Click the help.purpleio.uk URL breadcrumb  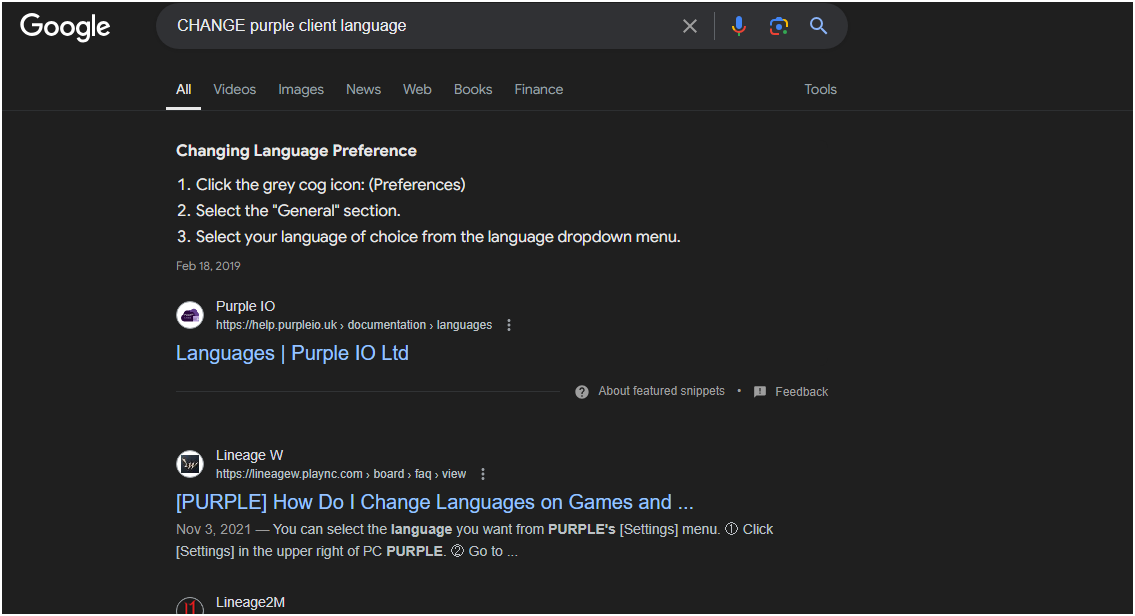pyautogui.click(x=354, y=325)
